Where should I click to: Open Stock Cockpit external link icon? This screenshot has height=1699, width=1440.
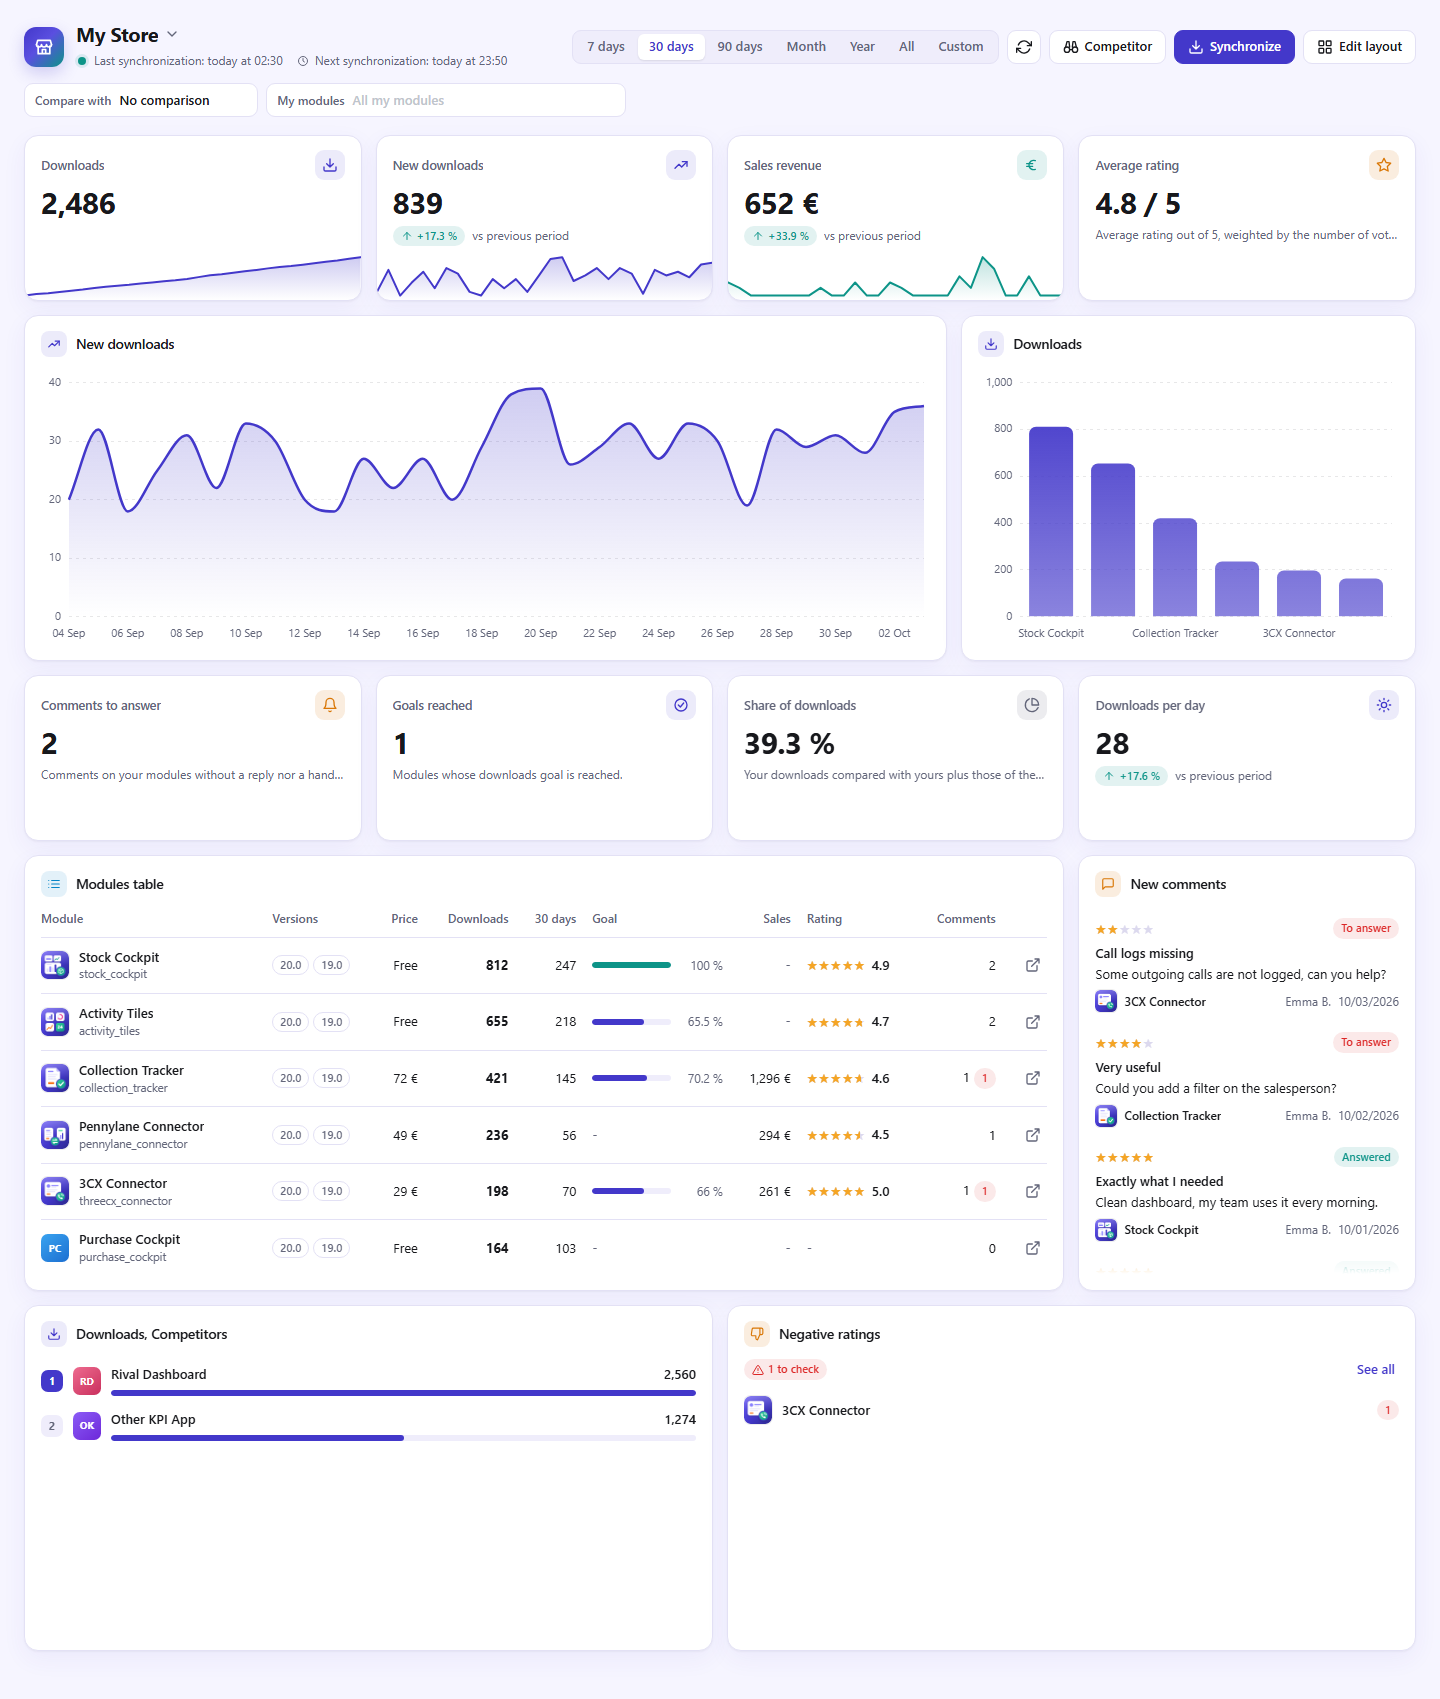coord(1033,965)
